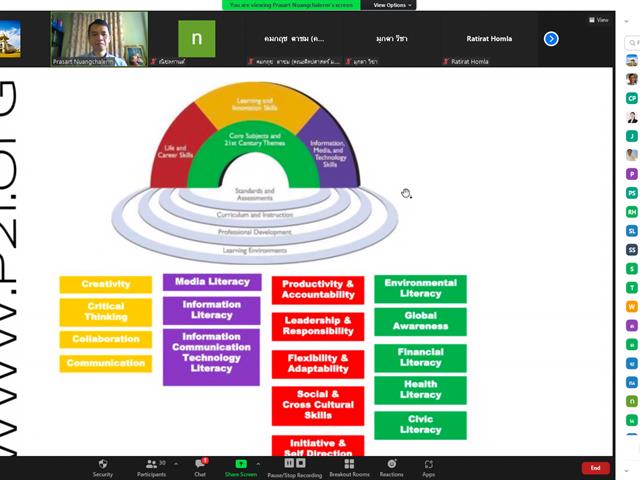This screenshot has width=640, height=480.
Task: Click the muted mic icon beside Ratirat Homla's name
Action: pos(446,61)
